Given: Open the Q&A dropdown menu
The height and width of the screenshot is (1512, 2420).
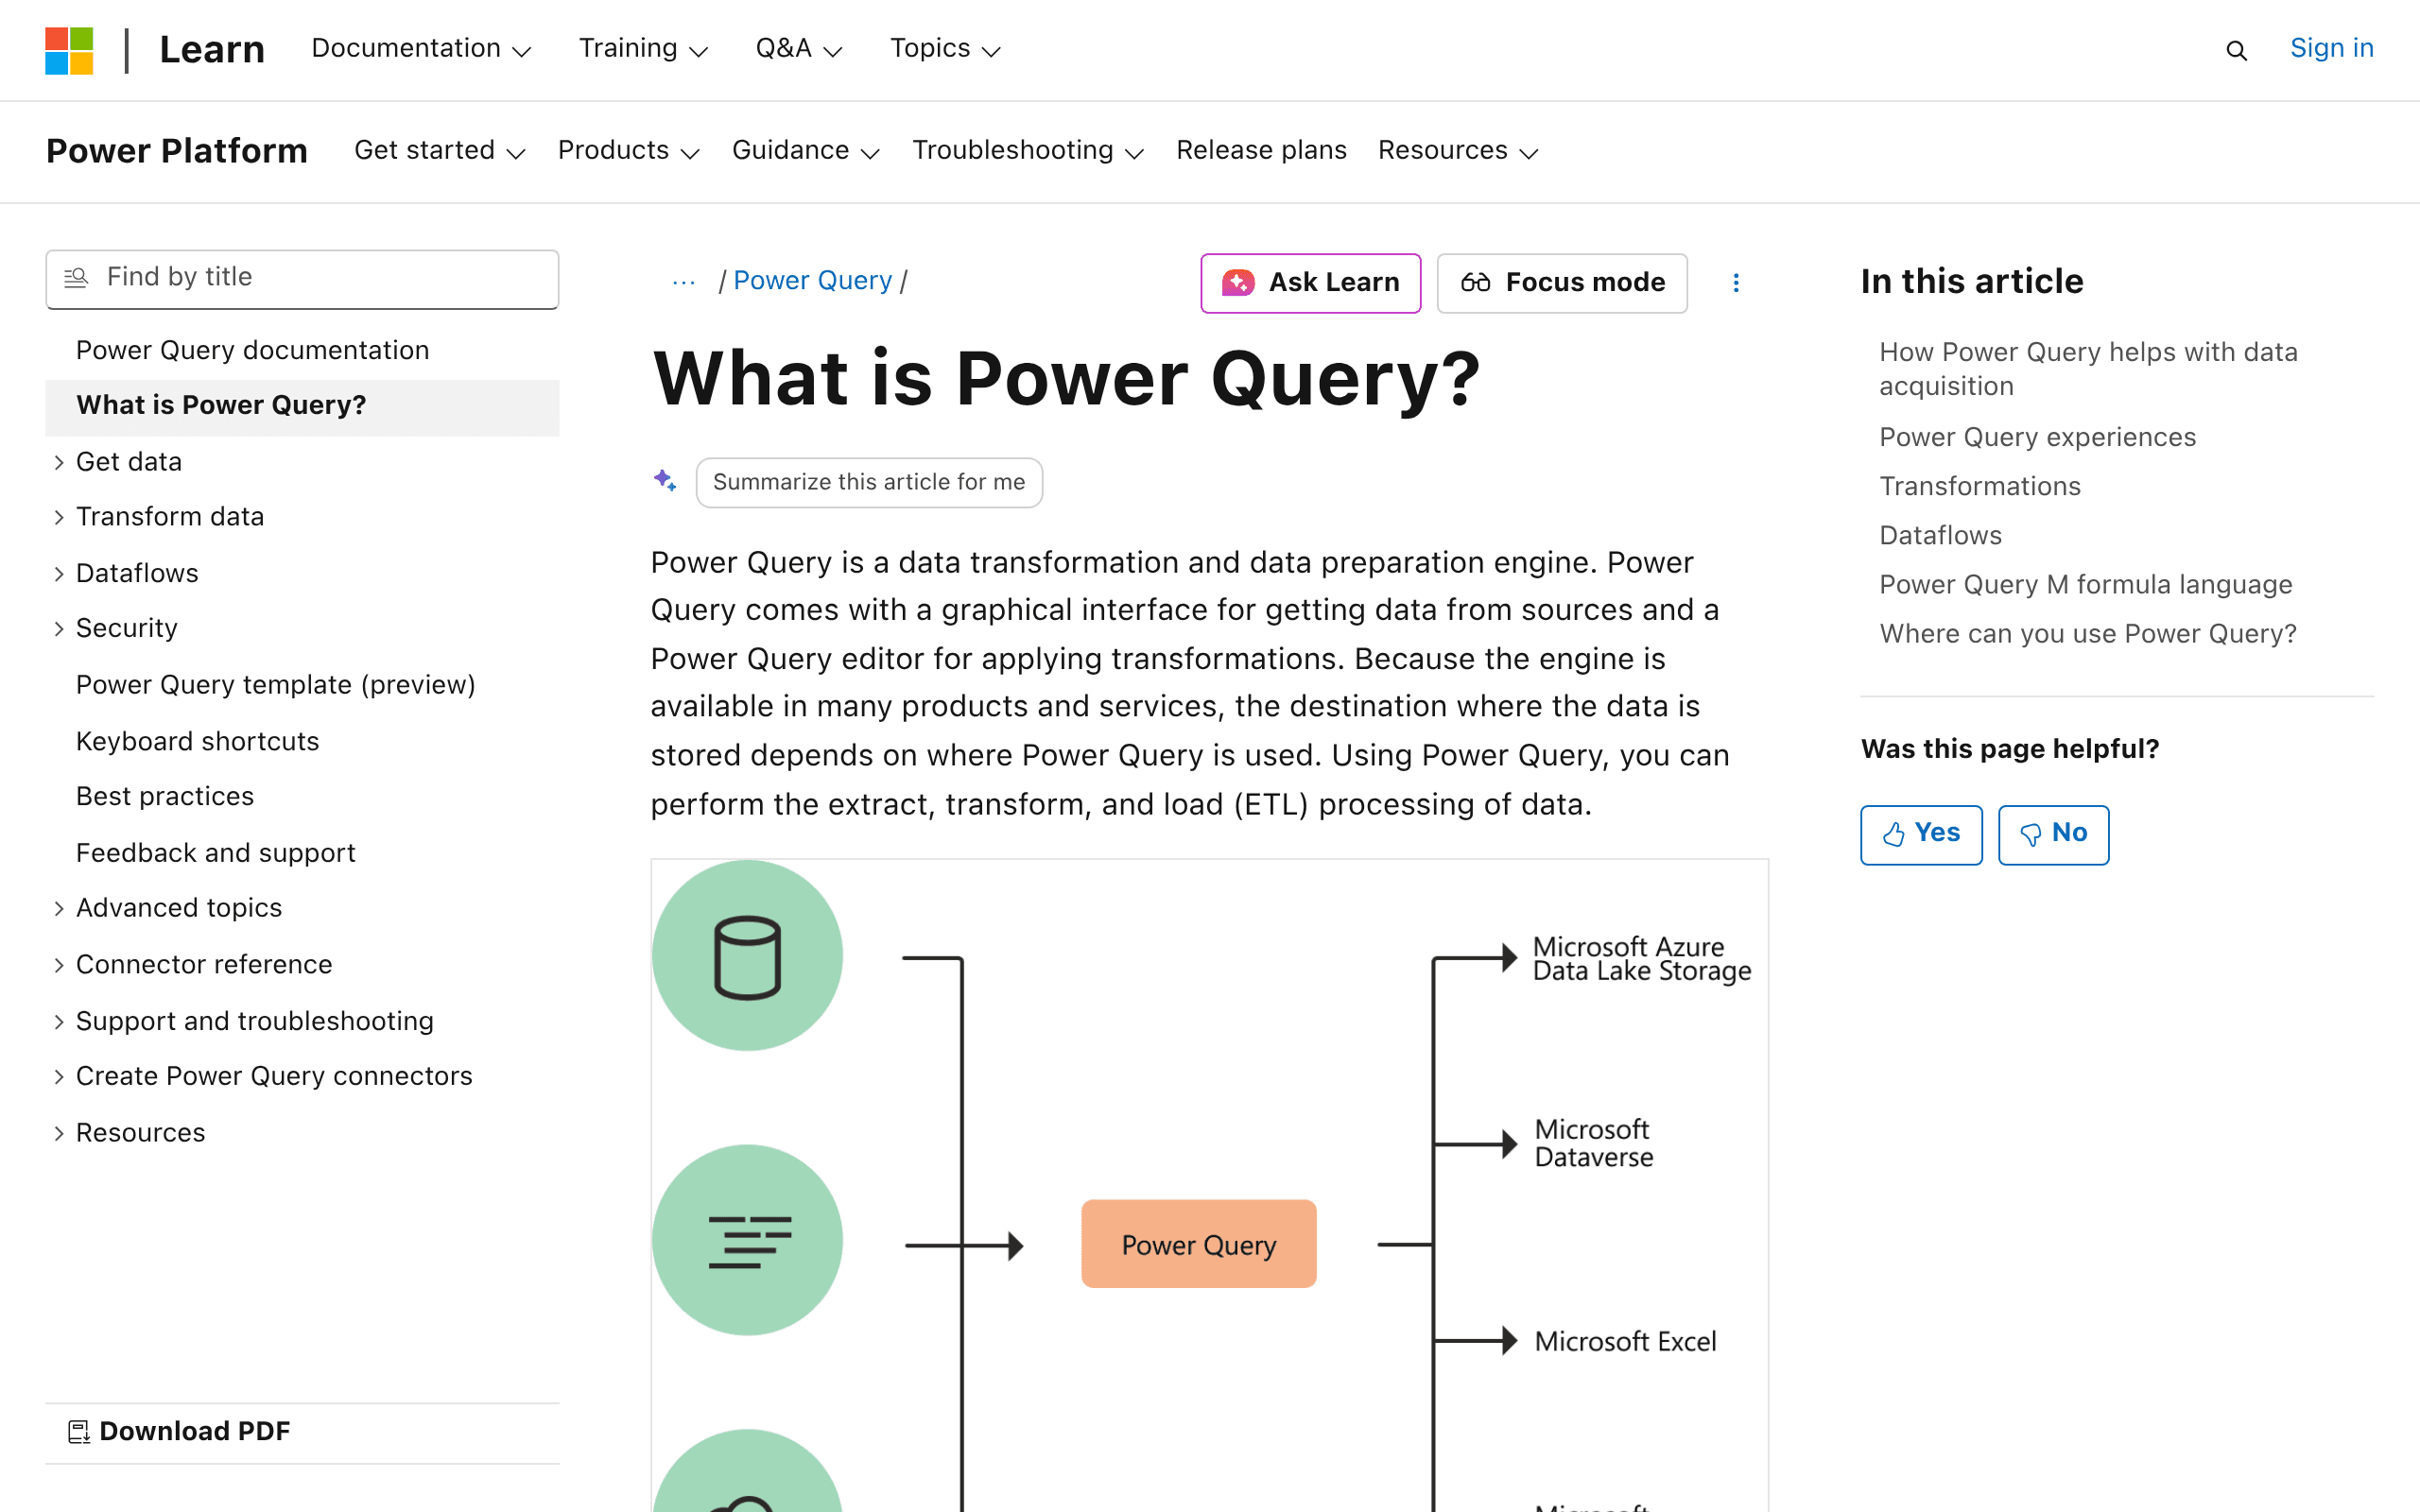Looking at the screenshot, I should pyautogui.click(x=799, y=49).
